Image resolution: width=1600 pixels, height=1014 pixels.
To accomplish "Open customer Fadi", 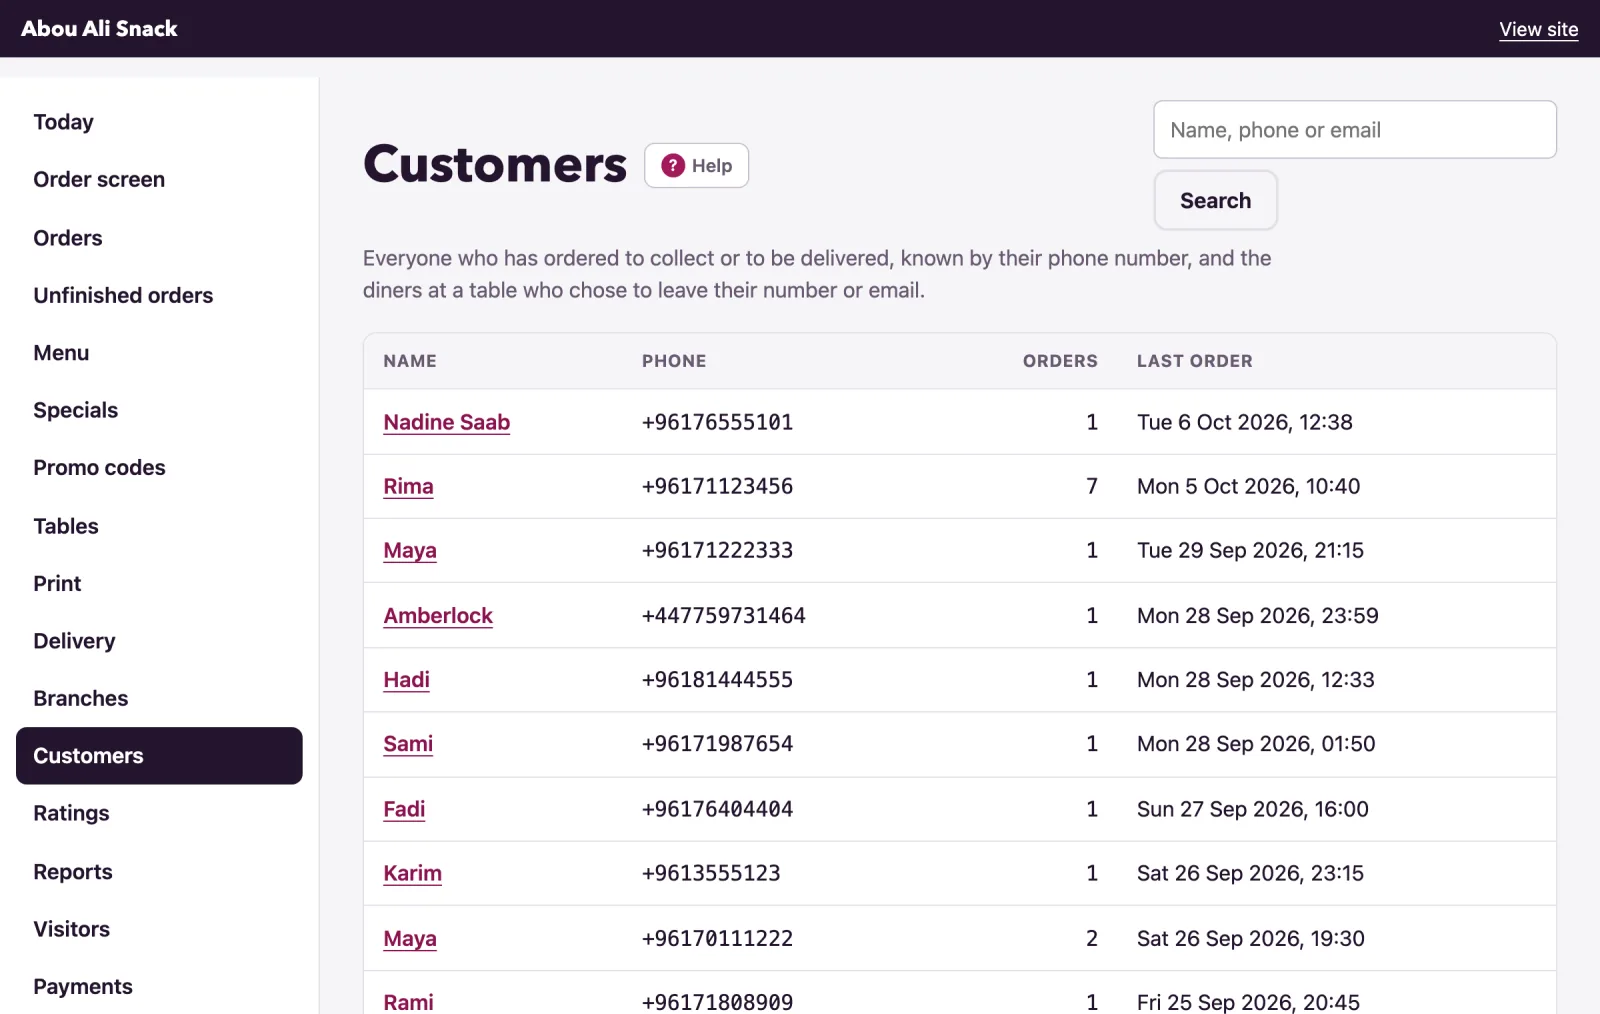I will pos(404,809).
